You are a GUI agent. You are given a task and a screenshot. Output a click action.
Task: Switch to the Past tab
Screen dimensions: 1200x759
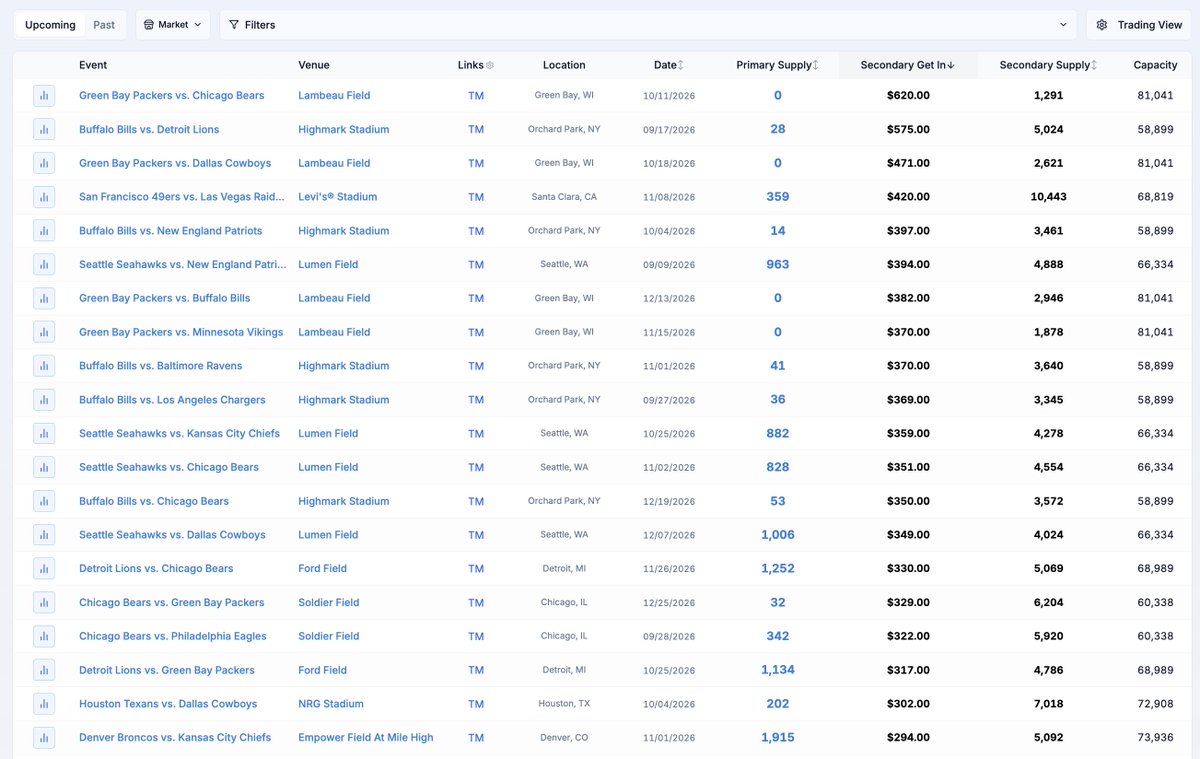coord(104,25)
